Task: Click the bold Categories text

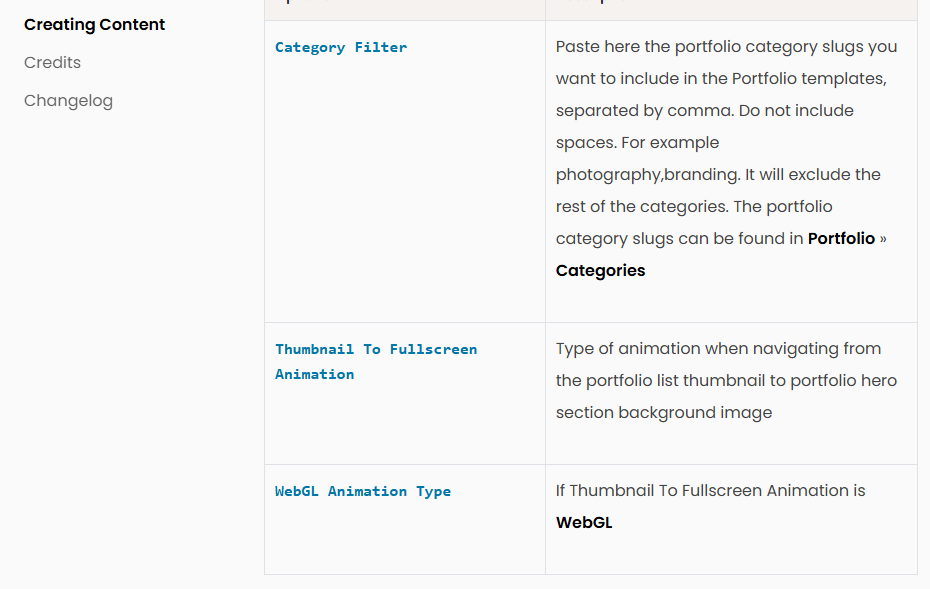Action: click(x=600, y=270)
